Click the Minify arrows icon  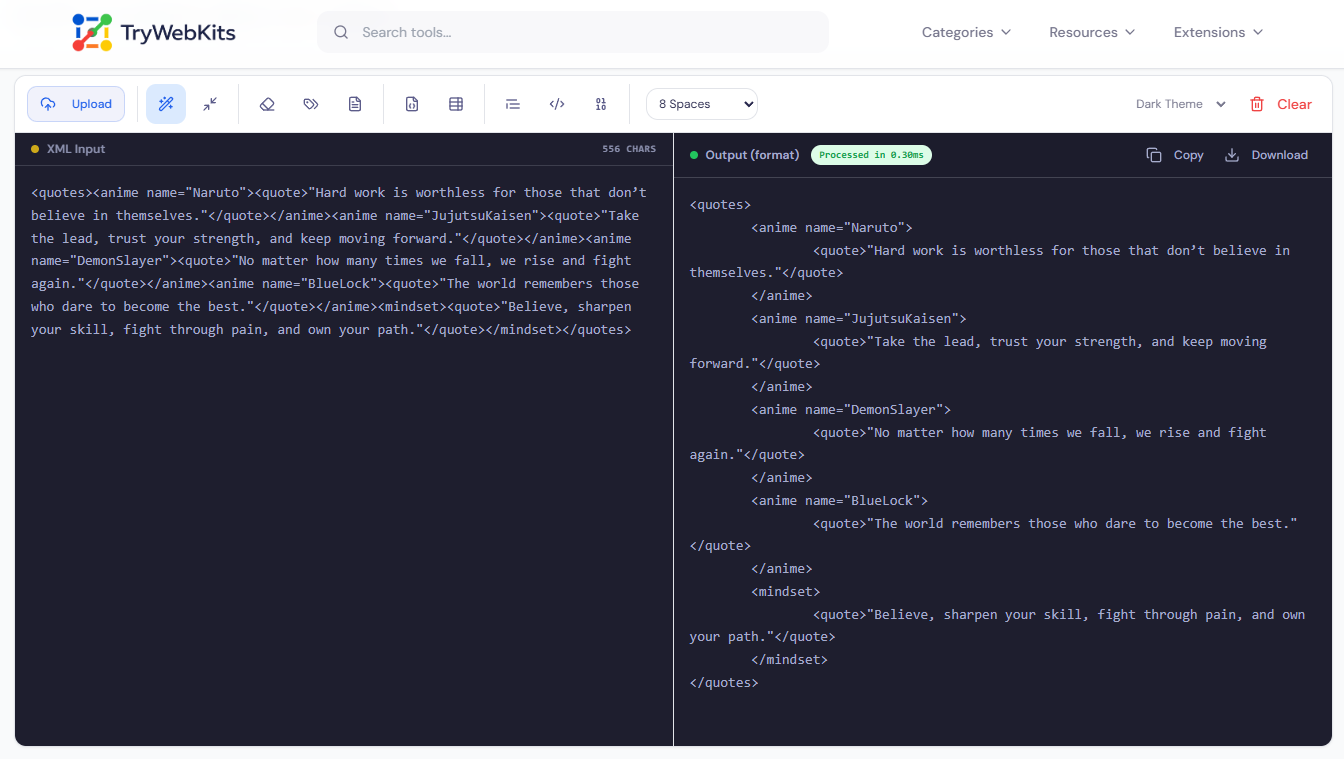[210, 103]
